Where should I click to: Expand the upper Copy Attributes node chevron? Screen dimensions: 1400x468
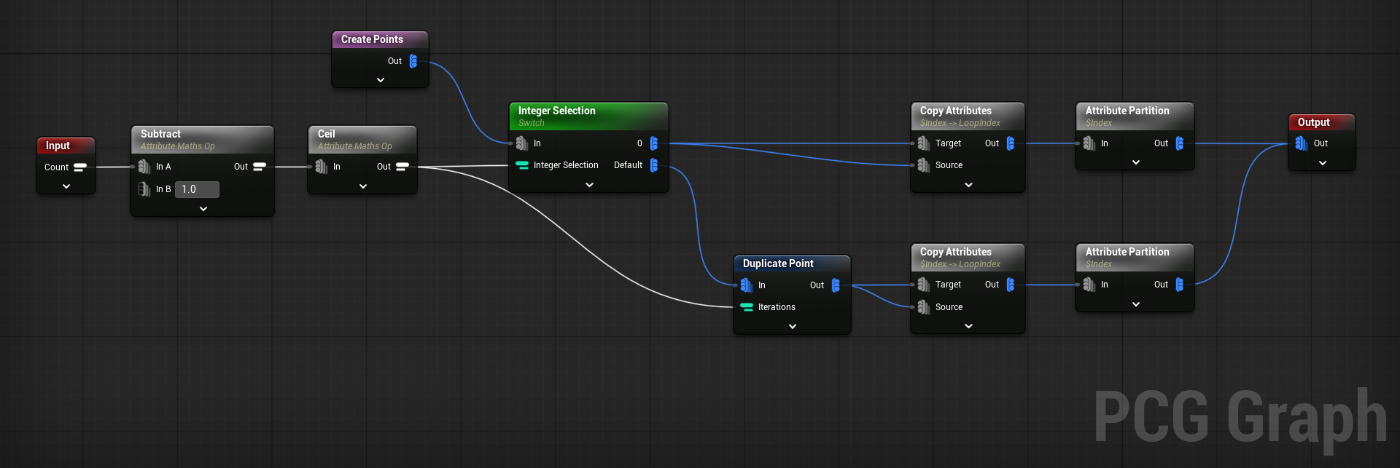click(x=969, y=185)
